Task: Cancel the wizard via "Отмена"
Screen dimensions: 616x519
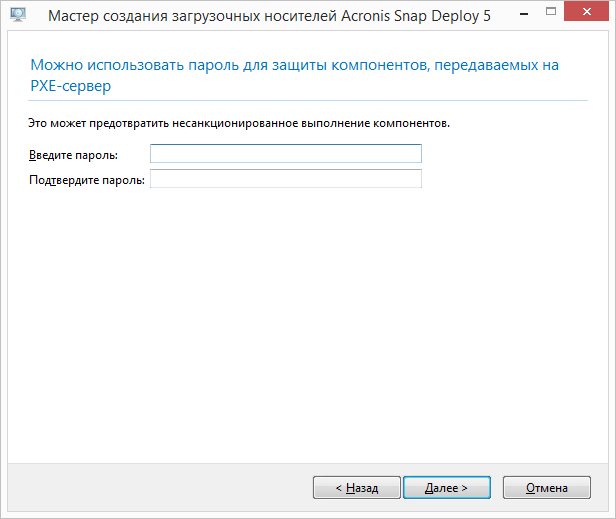Action: [546, 488]
